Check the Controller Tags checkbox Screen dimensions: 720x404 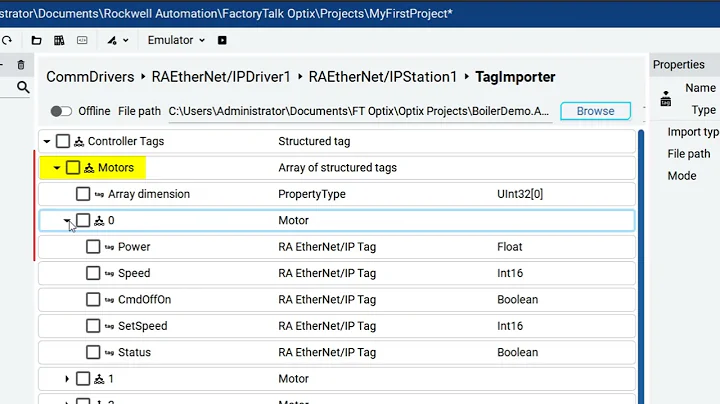(x=63, y=141)
